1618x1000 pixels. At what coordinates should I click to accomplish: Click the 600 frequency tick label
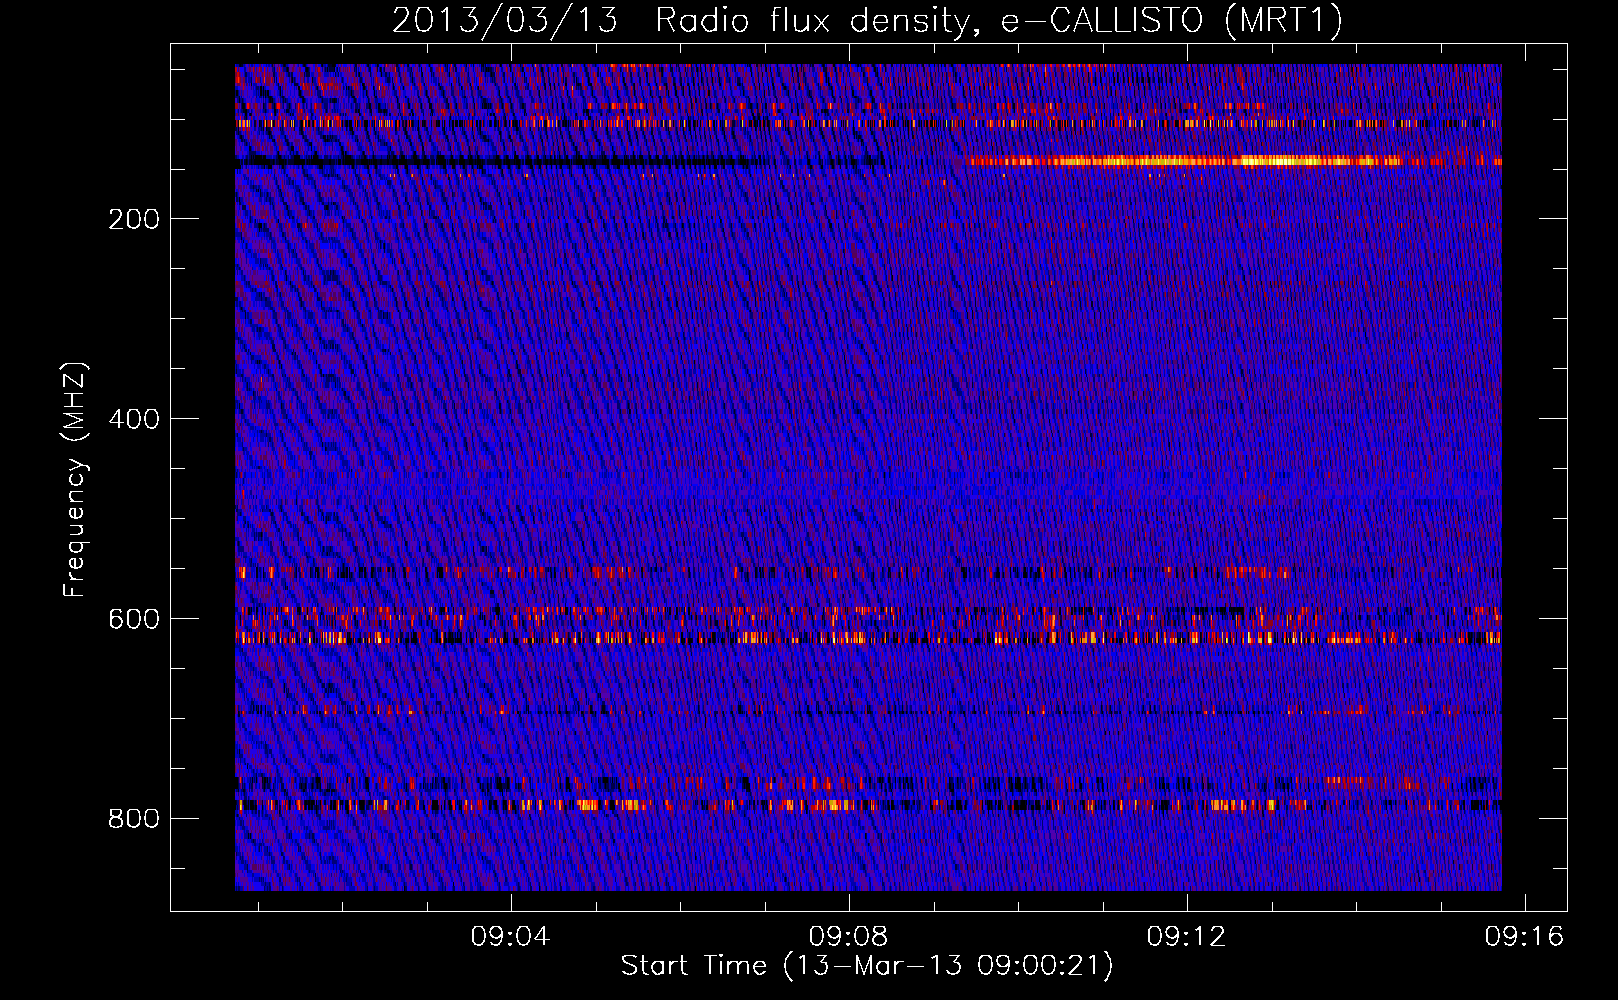tap(134, 619)
